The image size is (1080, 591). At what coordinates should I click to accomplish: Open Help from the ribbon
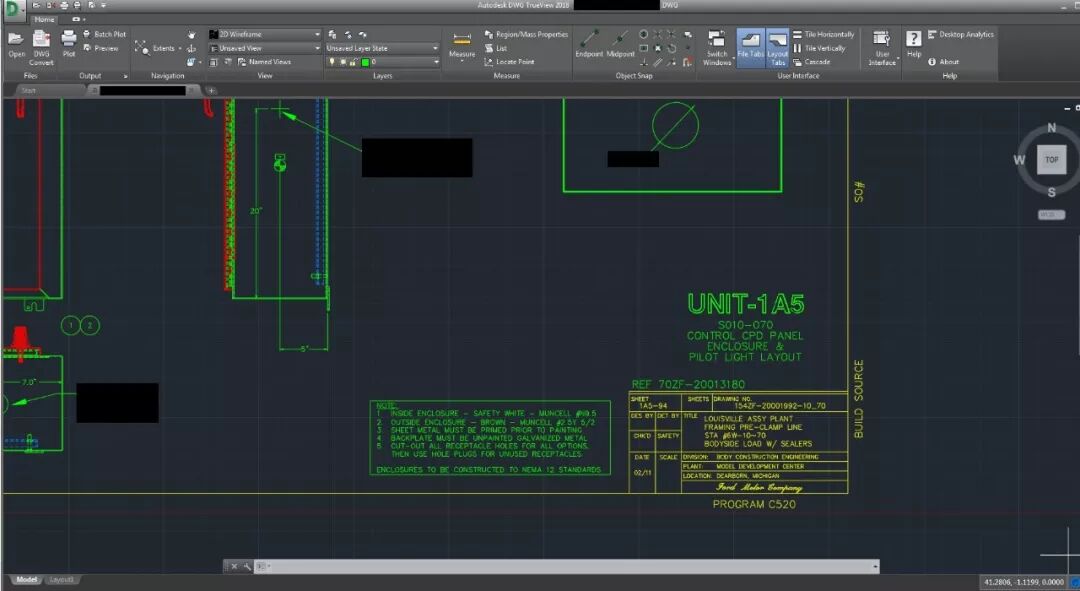(x=913, y=41)
